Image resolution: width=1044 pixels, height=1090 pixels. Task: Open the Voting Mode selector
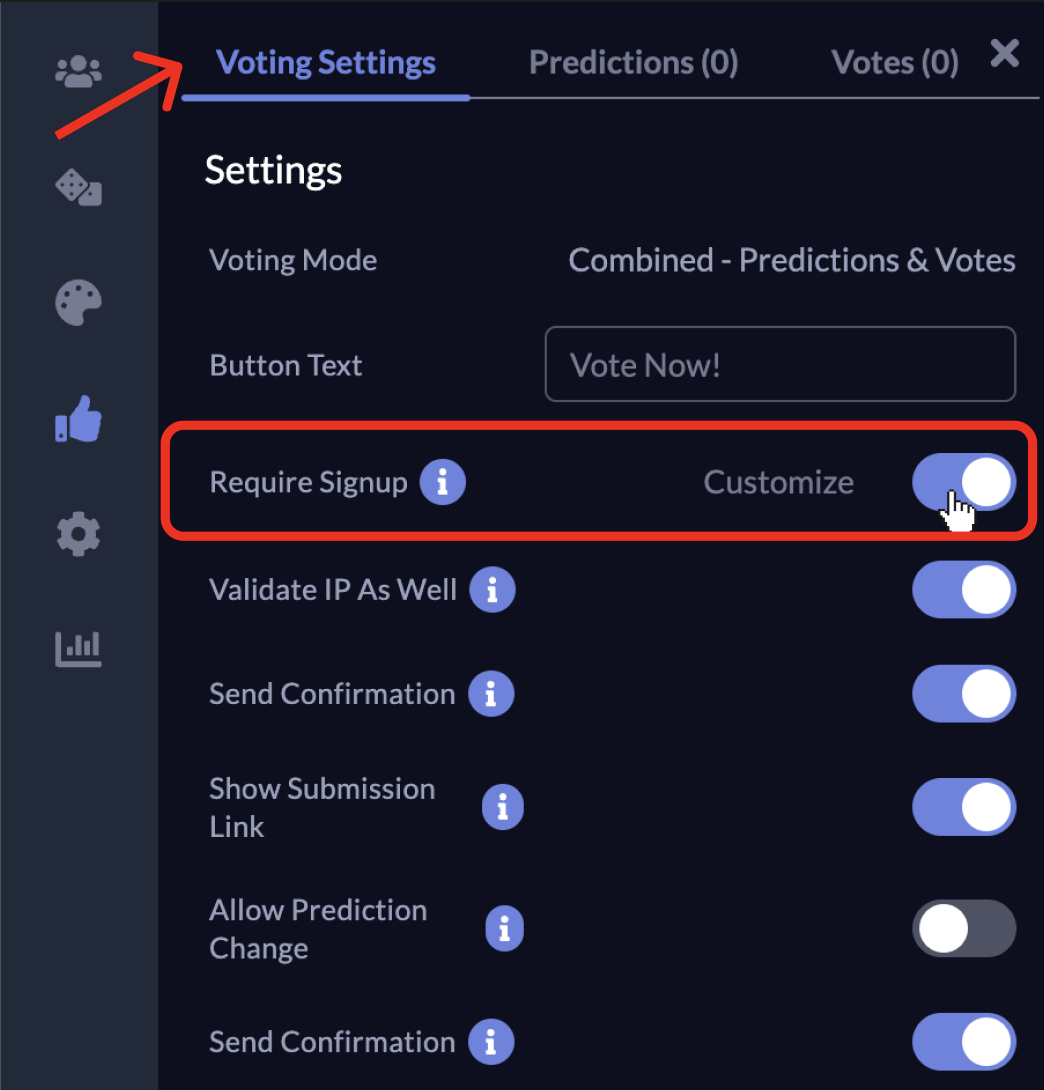click(791, 260)
